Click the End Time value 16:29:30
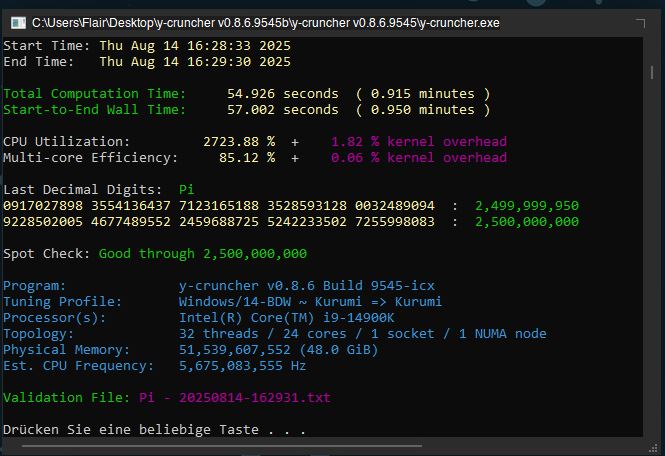665x456 pixels. pos(219,62)
